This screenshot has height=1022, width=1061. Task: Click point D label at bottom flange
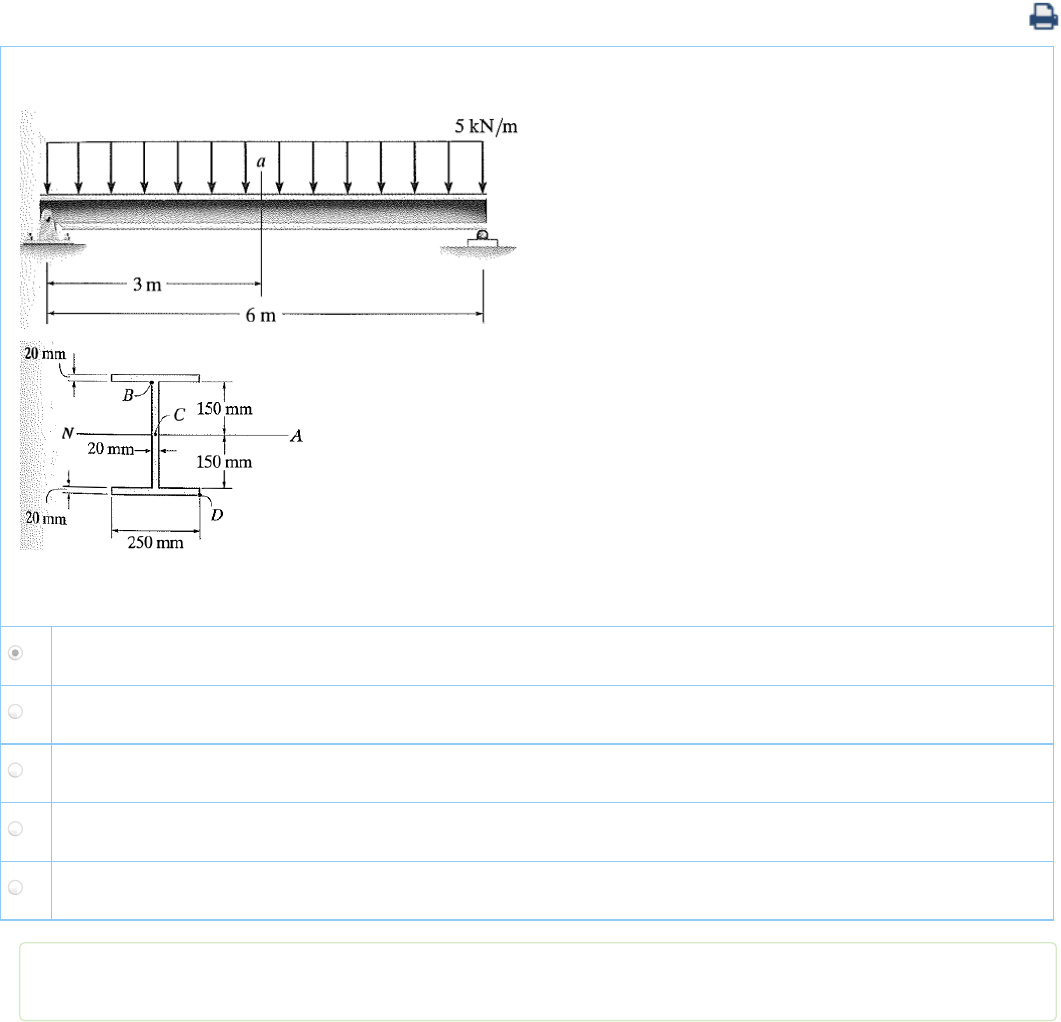tap(216, 513)
